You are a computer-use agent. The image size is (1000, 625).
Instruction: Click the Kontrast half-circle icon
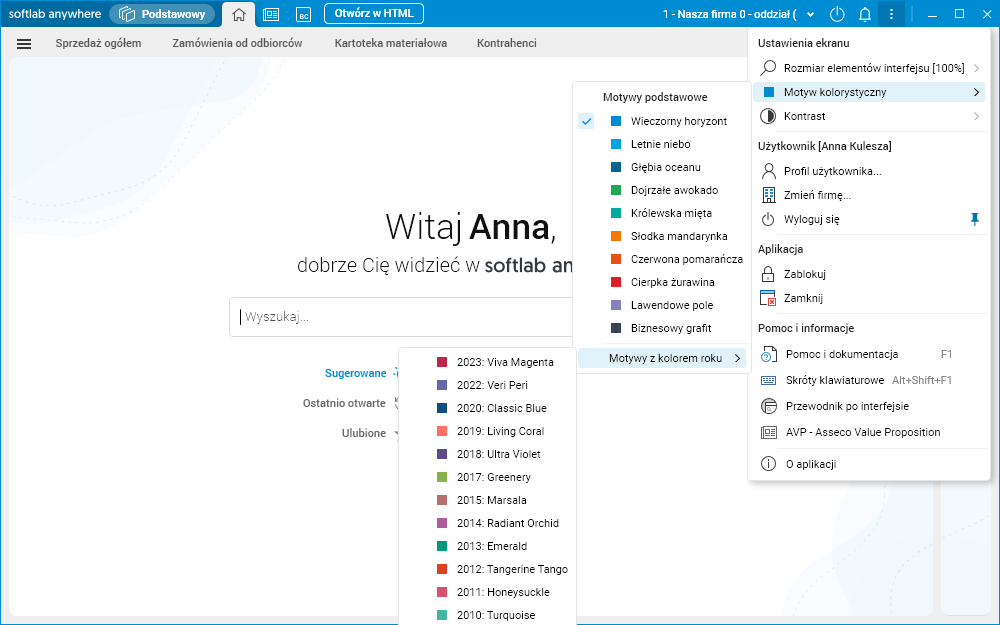(x=768, y=116)
